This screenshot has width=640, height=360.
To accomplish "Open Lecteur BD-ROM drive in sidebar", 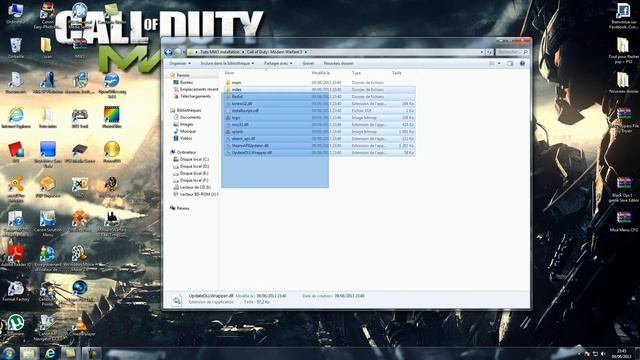I will 196,194.
